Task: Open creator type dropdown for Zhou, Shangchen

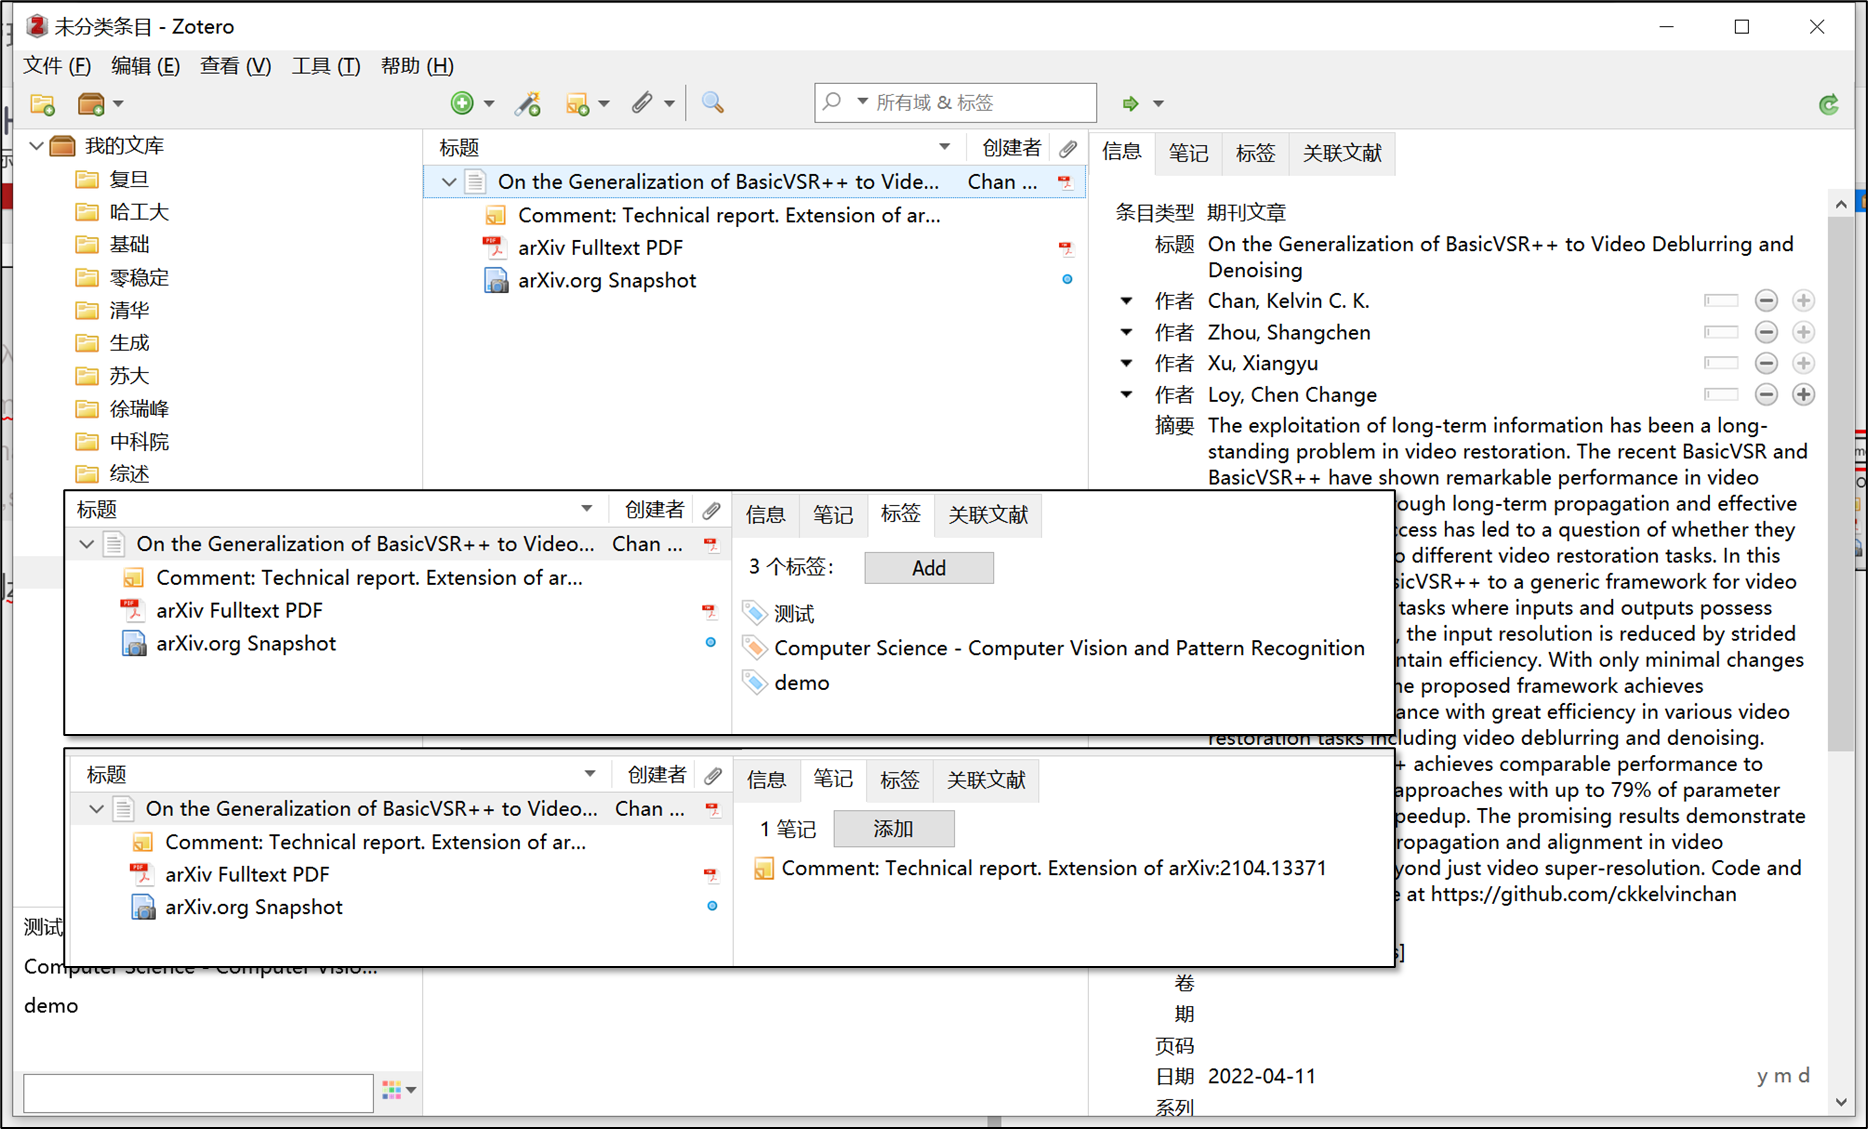Action: click(x=1127, y=332)
